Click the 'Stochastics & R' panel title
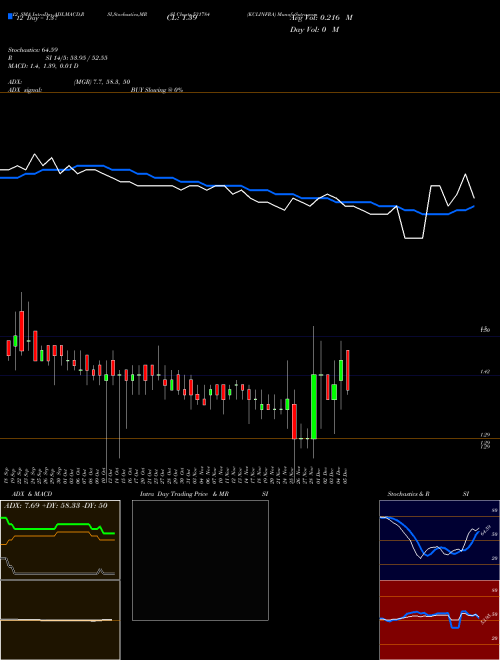500x660 pixels. [x=409, y=494]
